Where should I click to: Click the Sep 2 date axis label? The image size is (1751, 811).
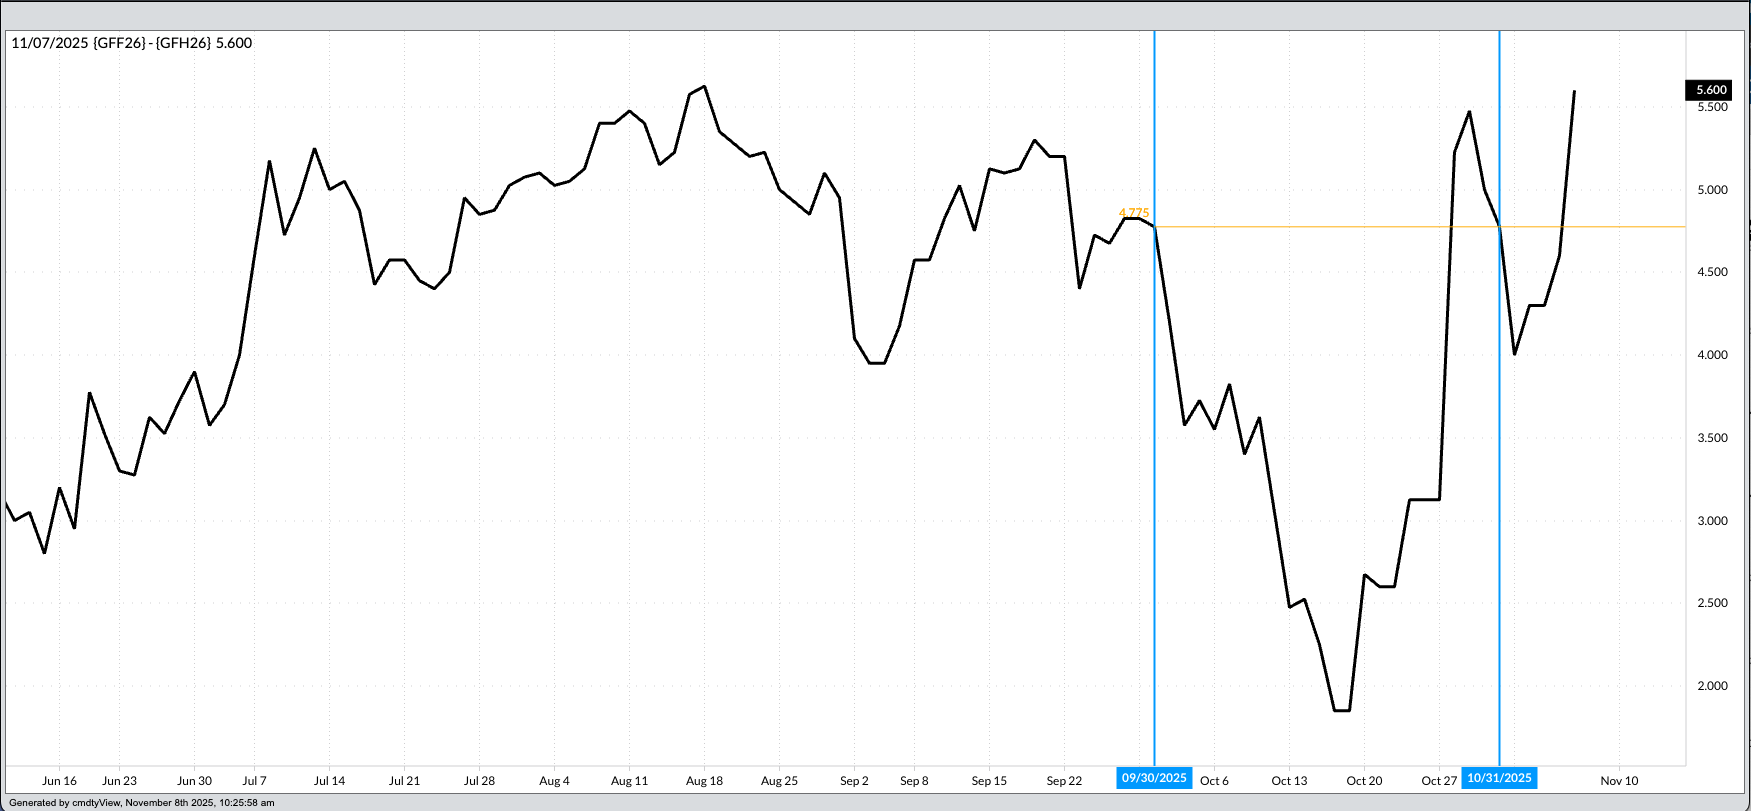coord(854,781)
